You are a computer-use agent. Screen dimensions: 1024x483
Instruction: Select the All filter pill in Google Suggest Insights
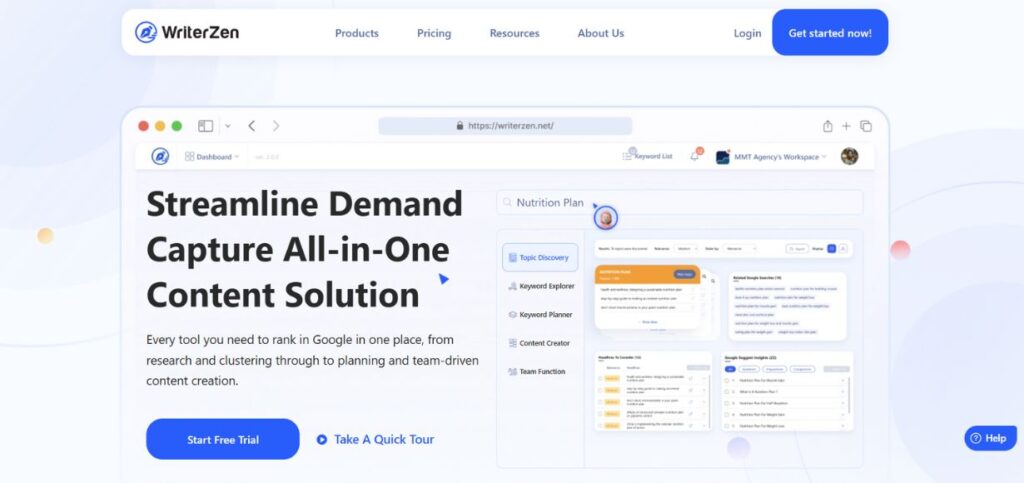click(730, 369)
